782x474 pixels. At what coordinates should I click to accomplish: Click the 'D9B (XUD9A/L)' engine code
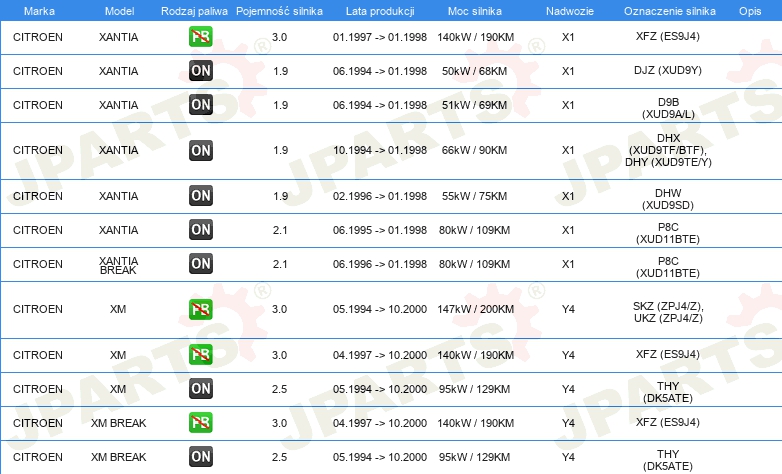pos(668,108)
